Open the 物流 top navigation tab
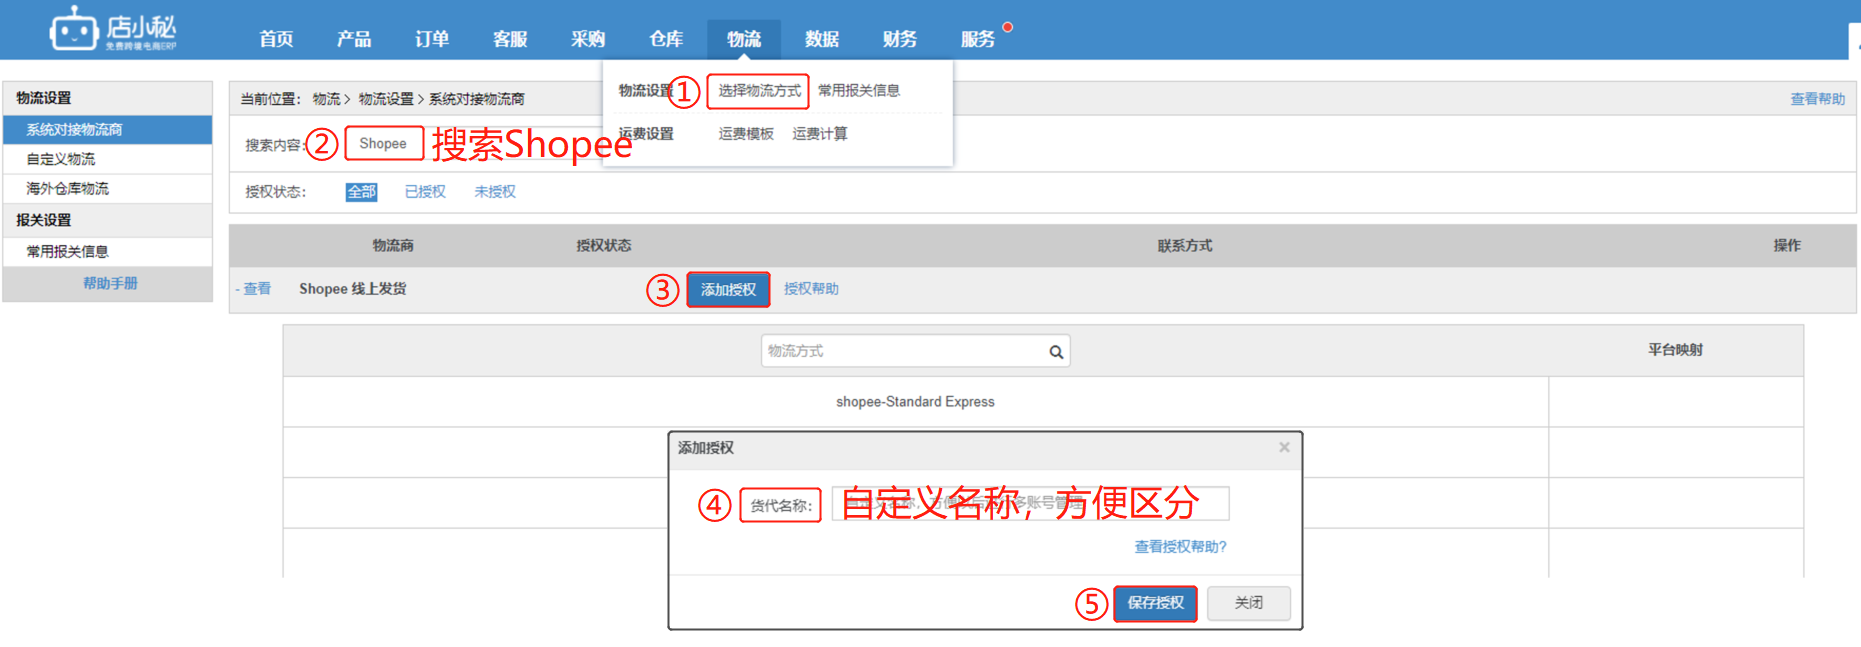1861x647 pixels. 744,39
